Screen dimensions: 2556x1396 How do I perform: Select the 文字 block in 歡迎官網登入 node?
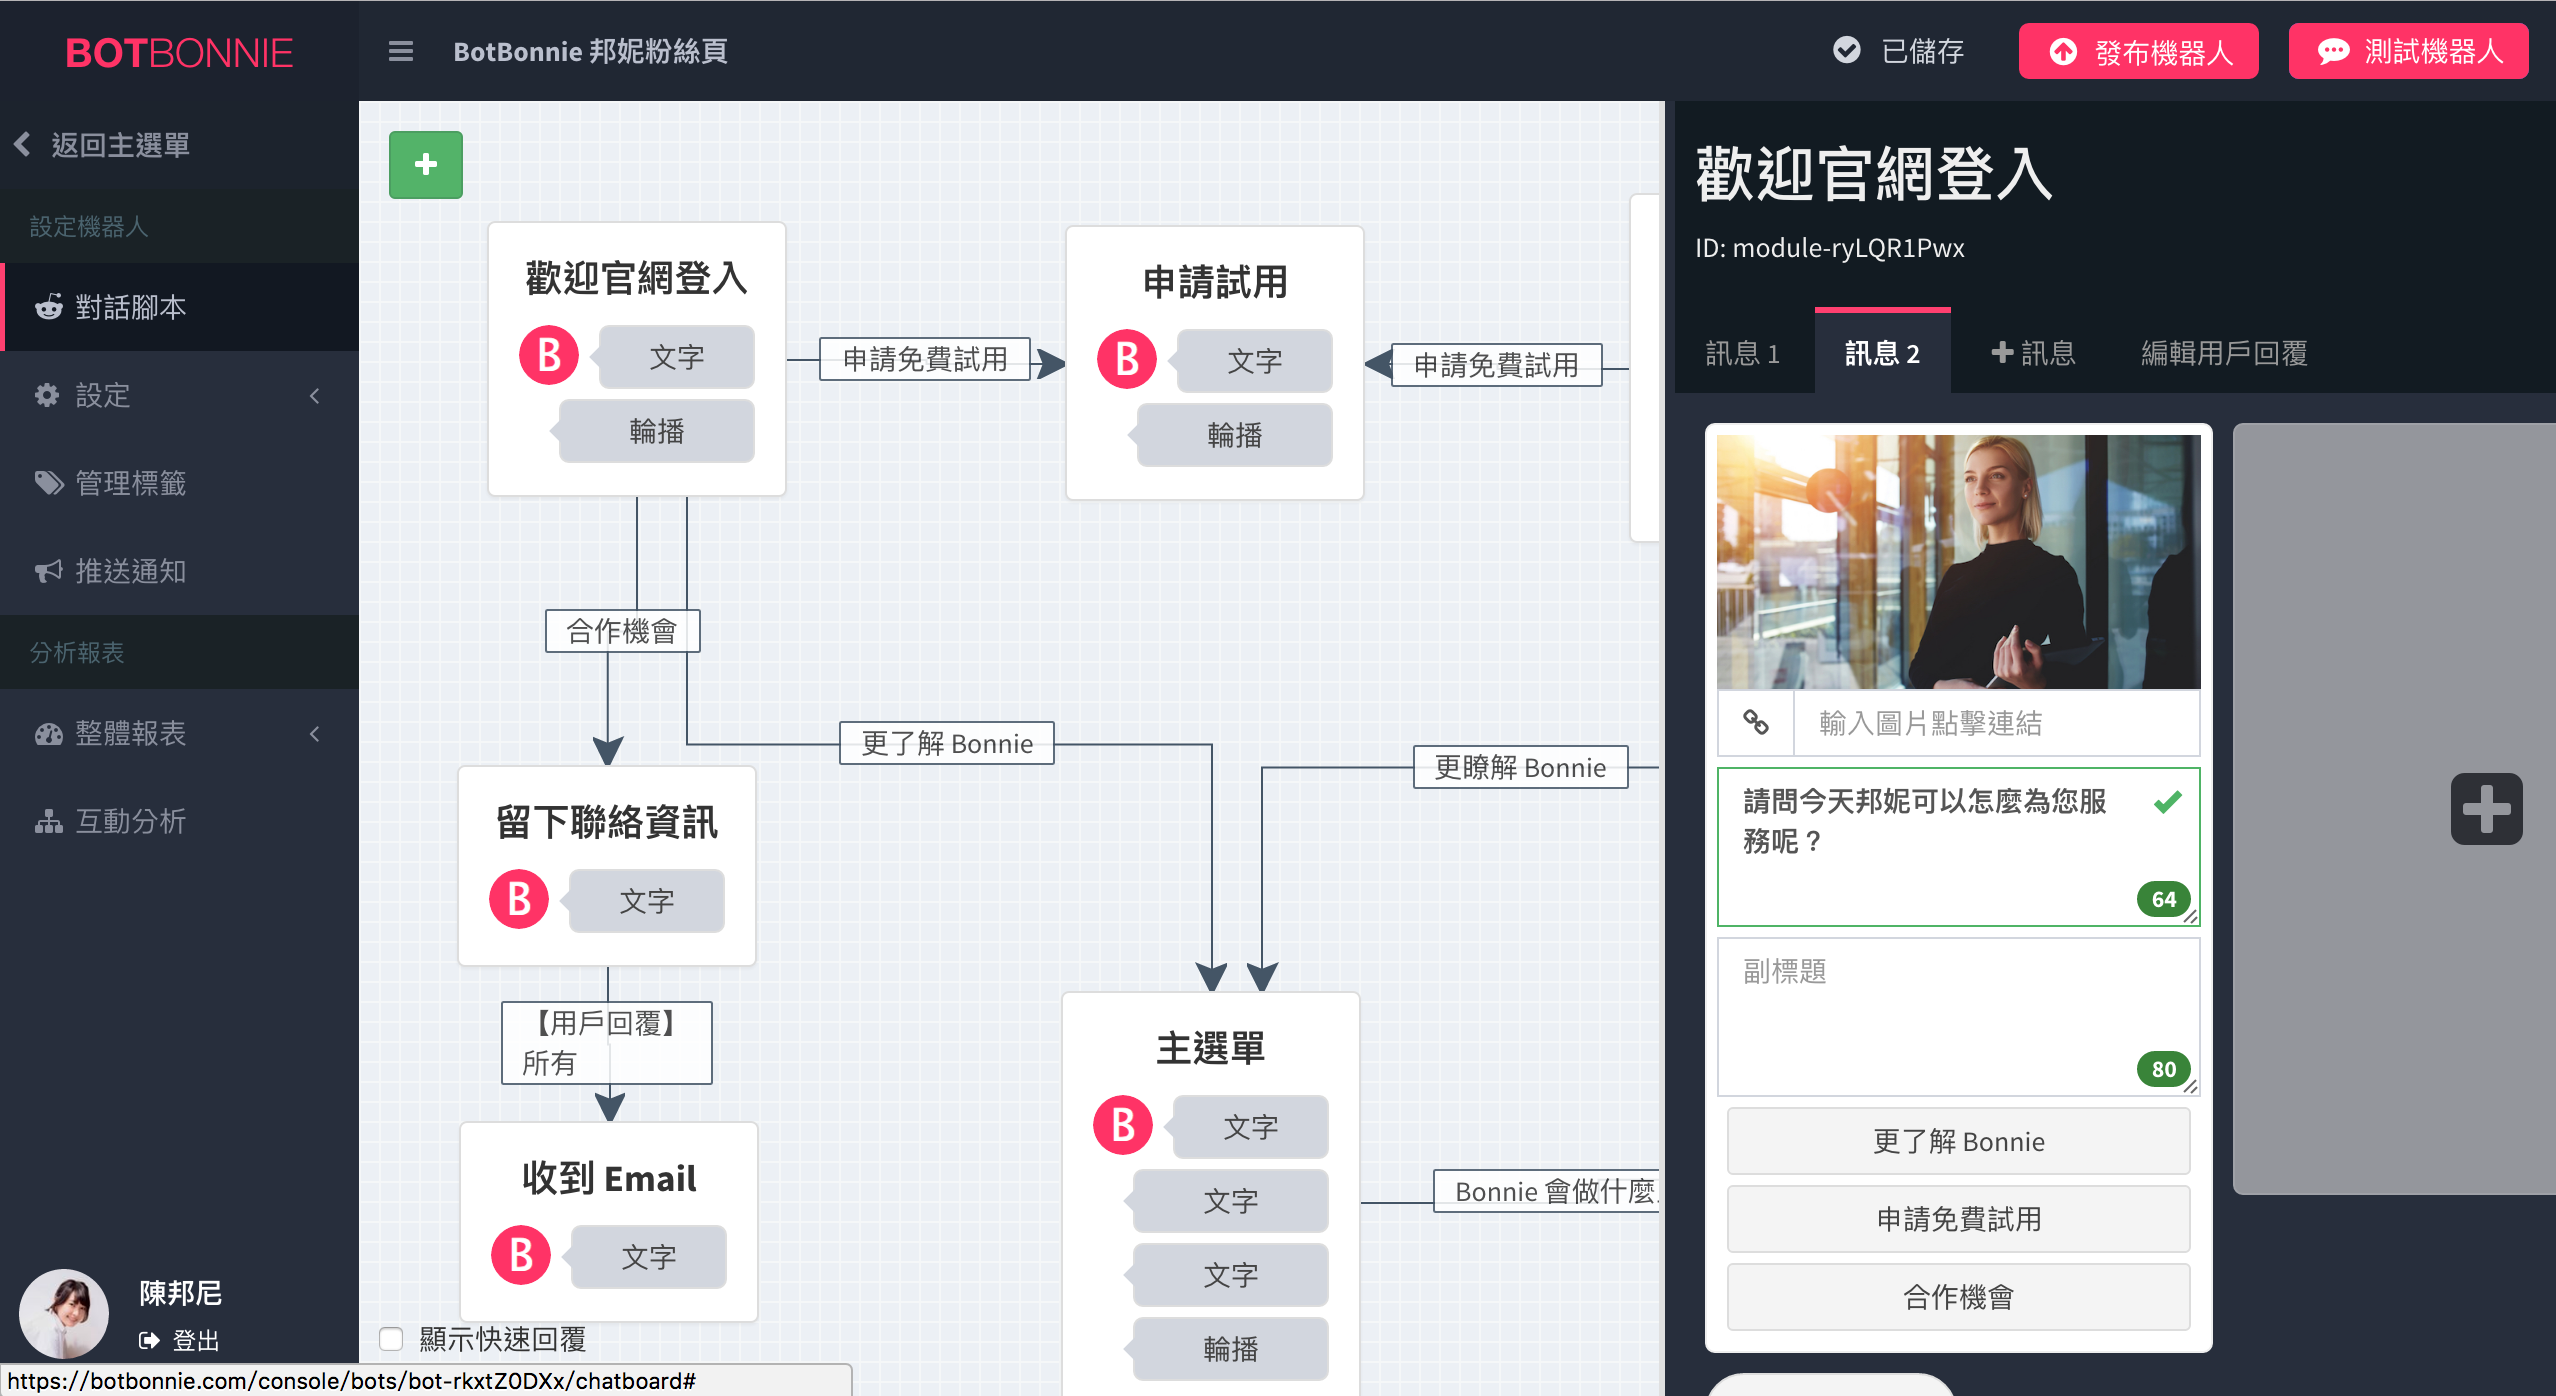tap(677, 357)
